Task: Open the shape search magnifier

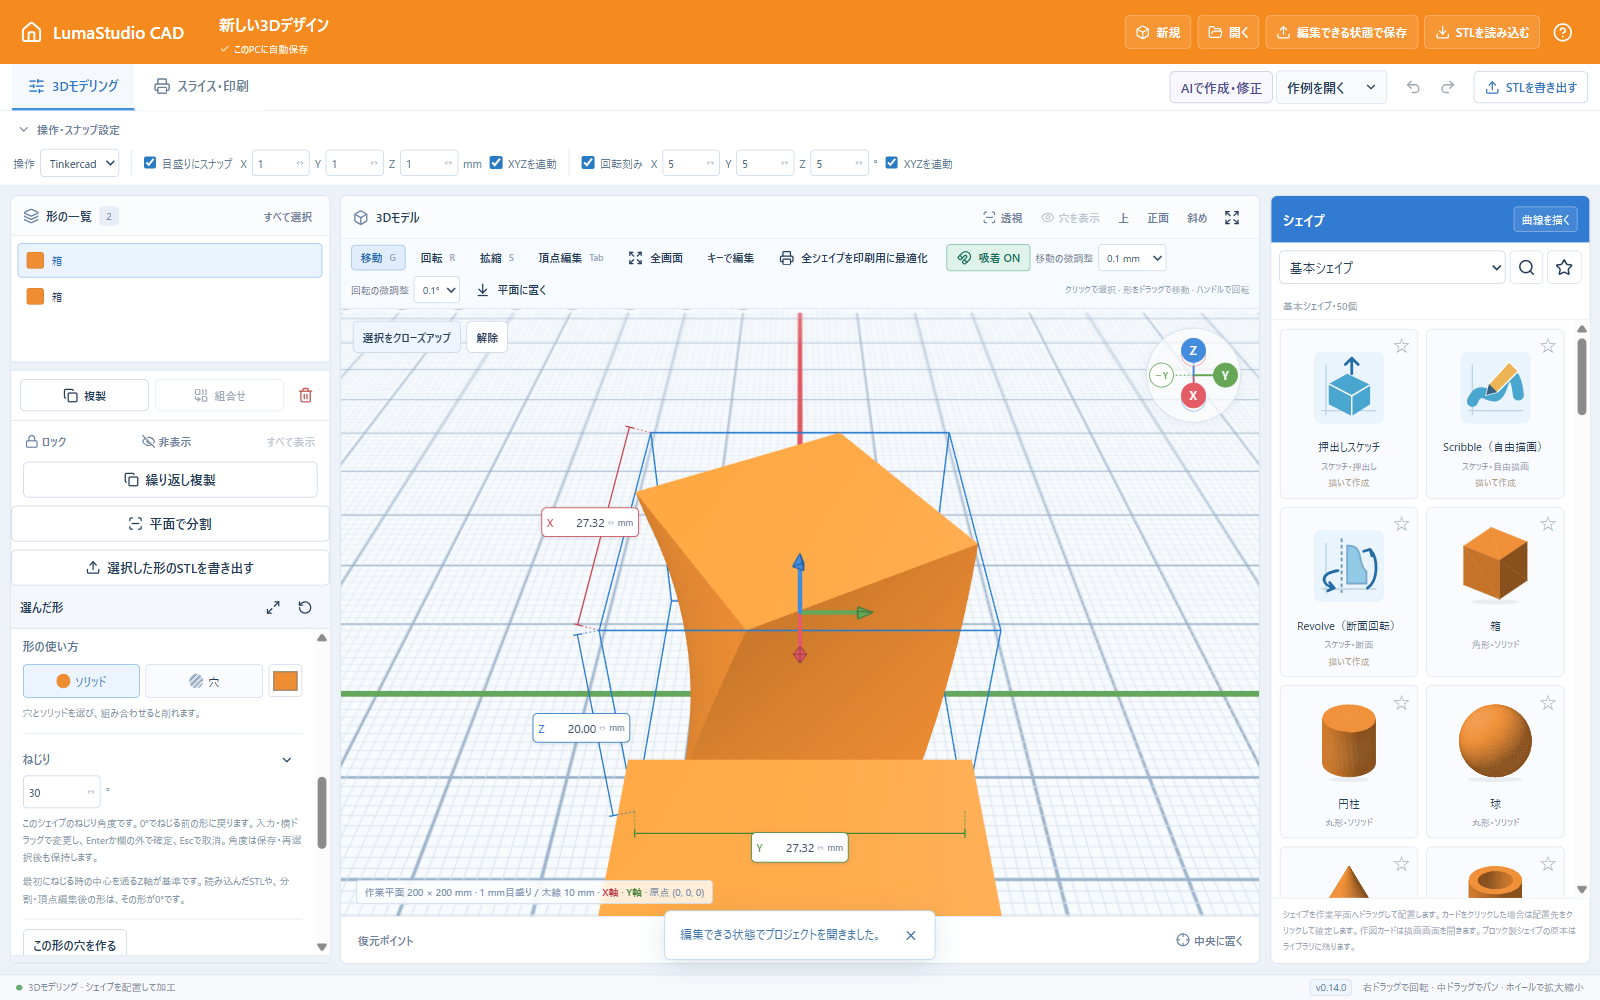Action: 1526,267
